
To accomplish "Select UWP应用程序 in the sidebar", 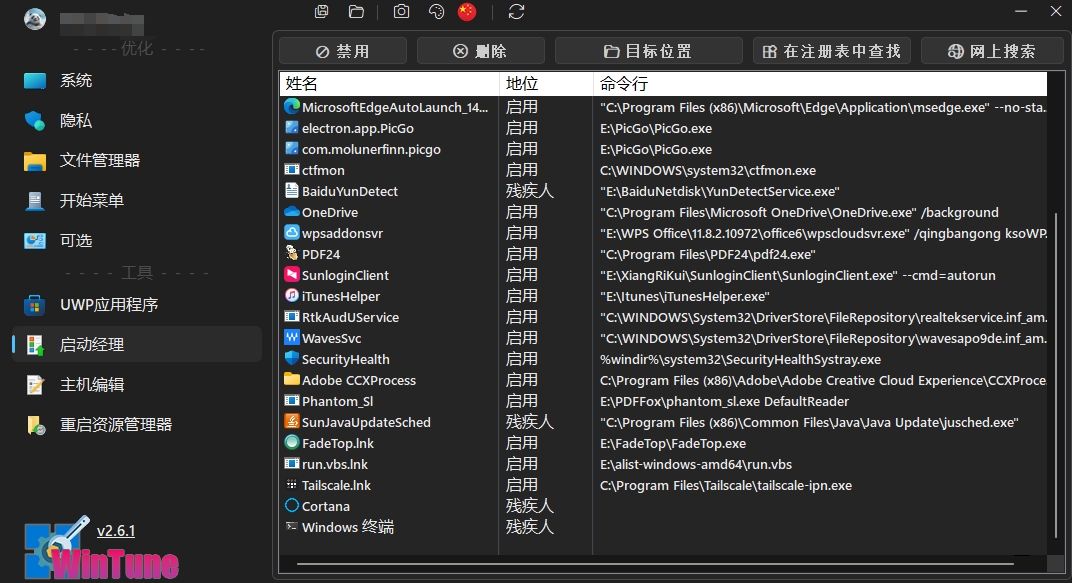I will [x=109, y=304].
